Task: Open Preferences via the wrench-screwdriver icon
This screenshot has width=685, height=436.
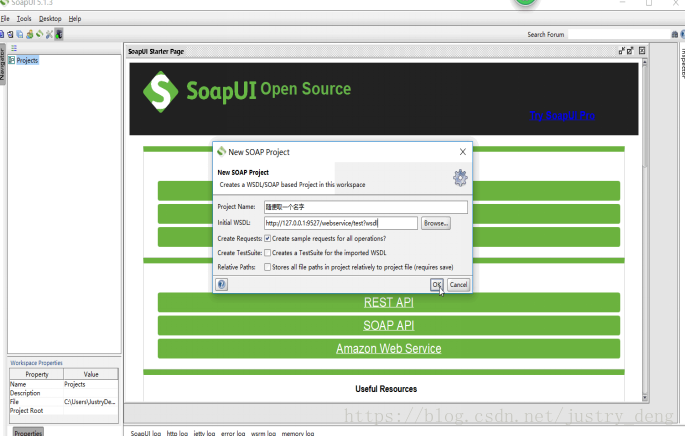Action: coord(49,34)
